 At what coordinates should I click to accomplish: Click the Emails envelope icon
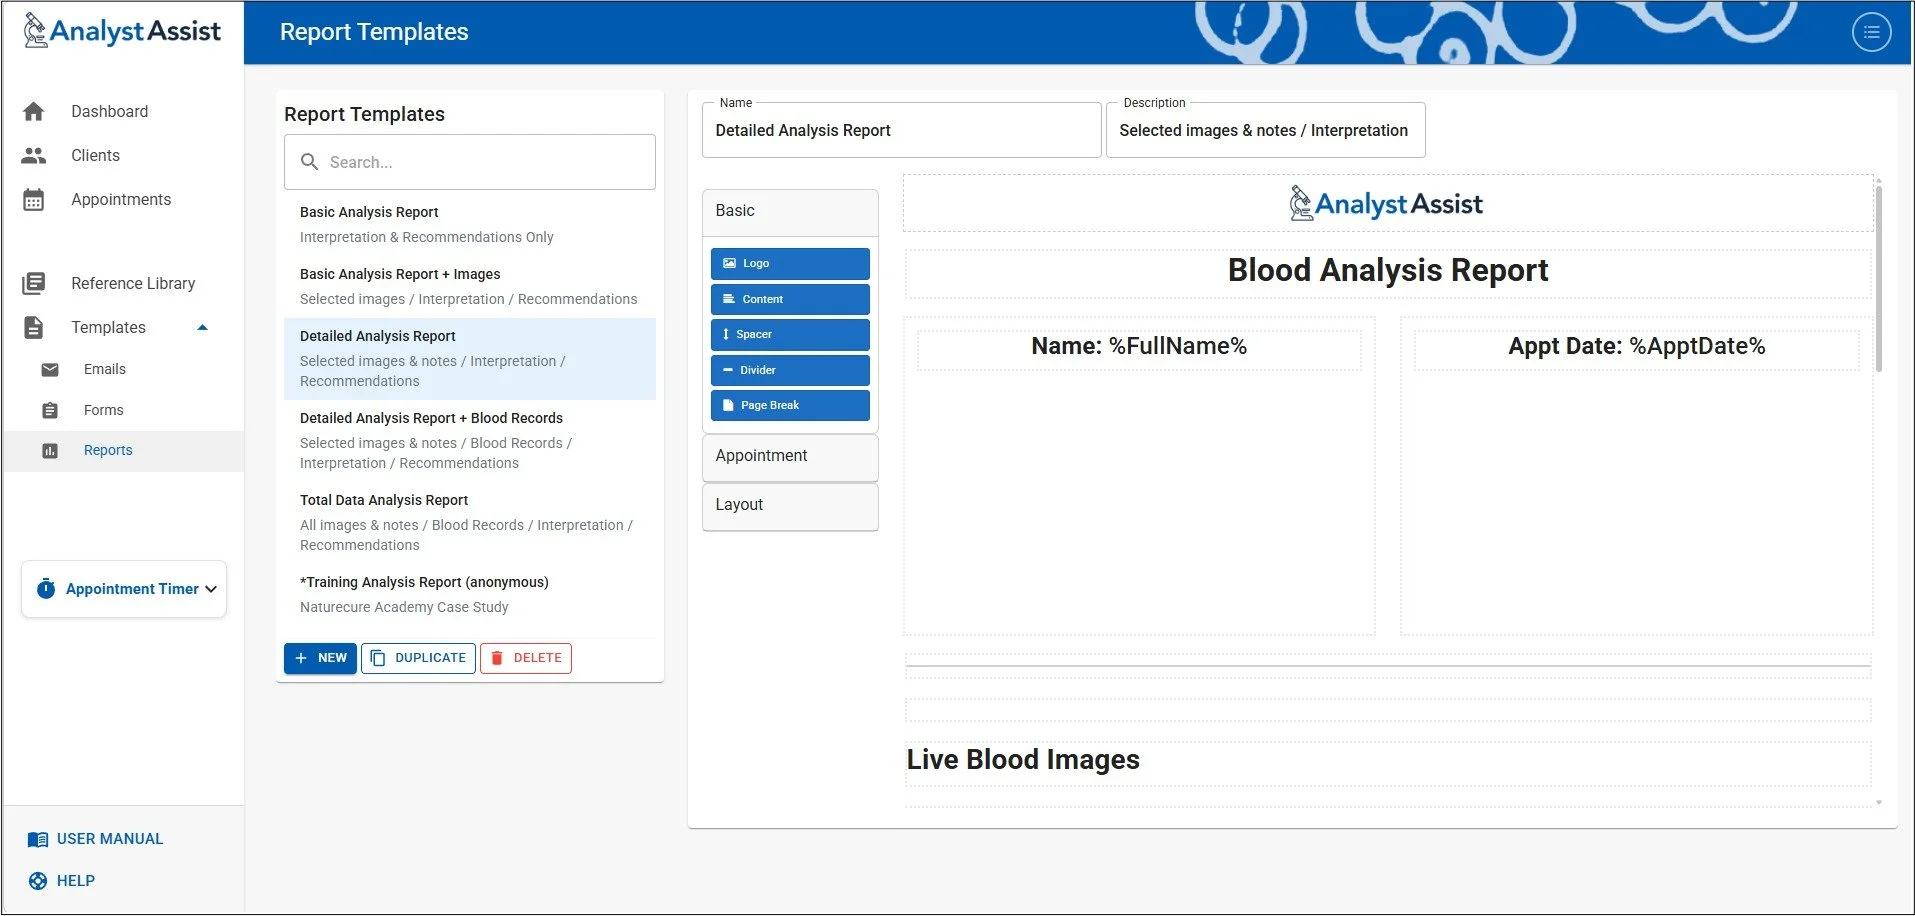click(50, 369)
